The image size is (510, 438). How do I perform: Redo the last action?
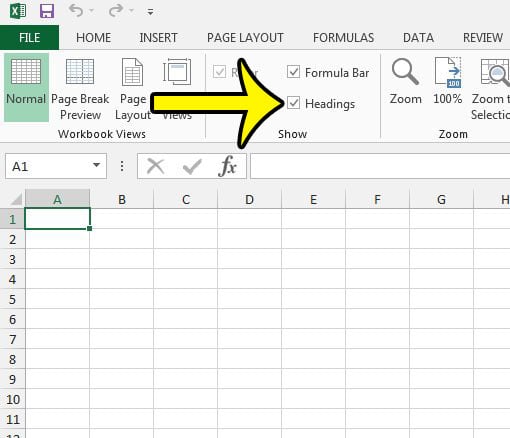[116, 11]
